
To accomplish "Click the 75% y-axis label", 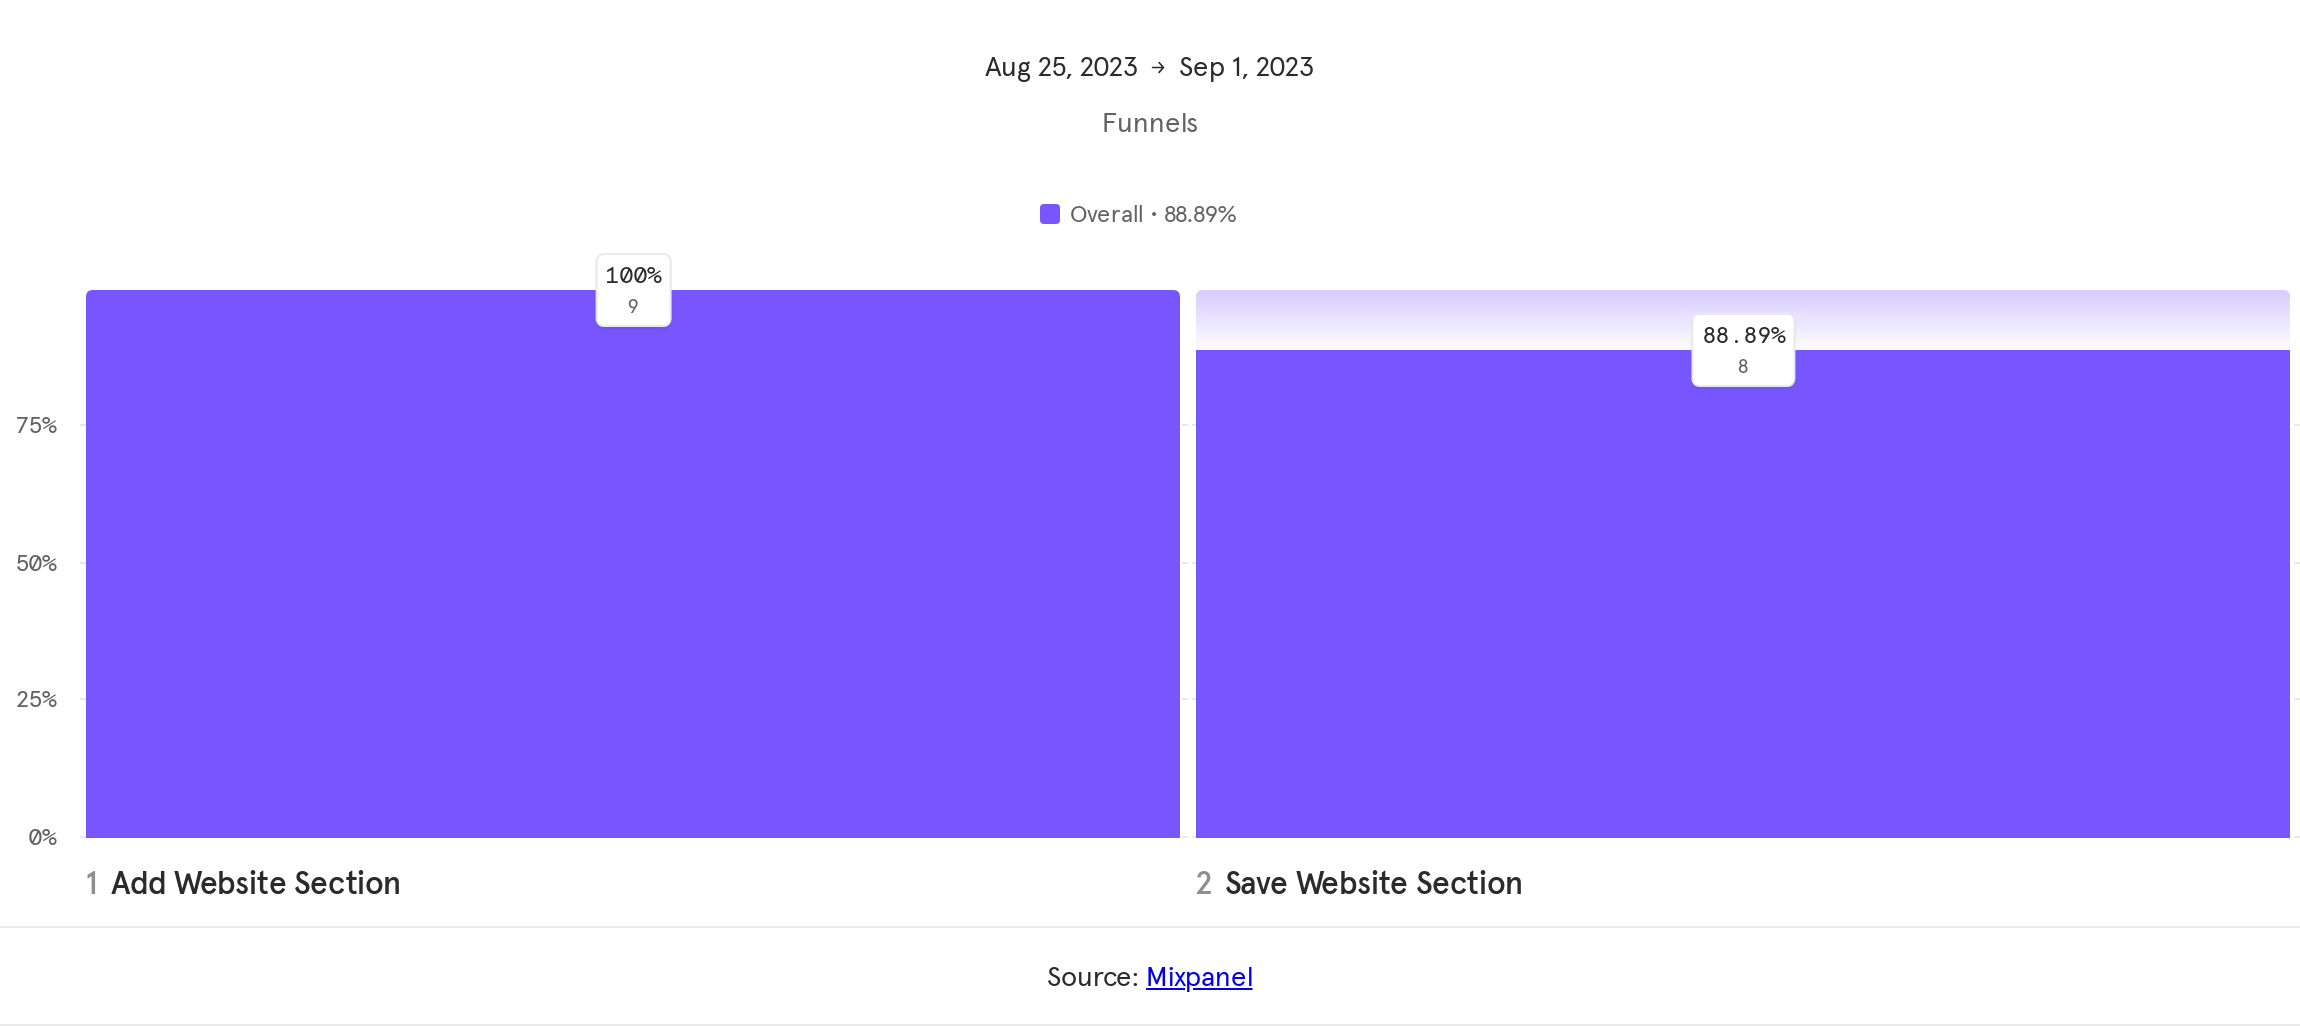I will pyautogui.click(x=37, y=425).
